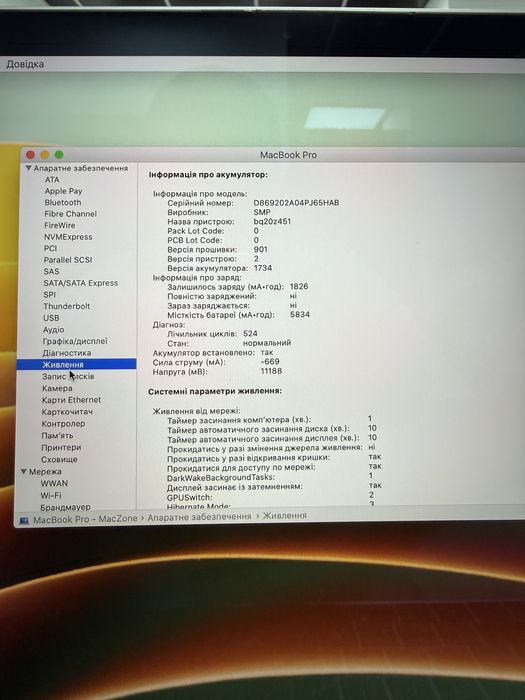Open SATA/SATA Express entry
Image resolution: width=525 pixels, height=700 pixels.
point(81,283)
